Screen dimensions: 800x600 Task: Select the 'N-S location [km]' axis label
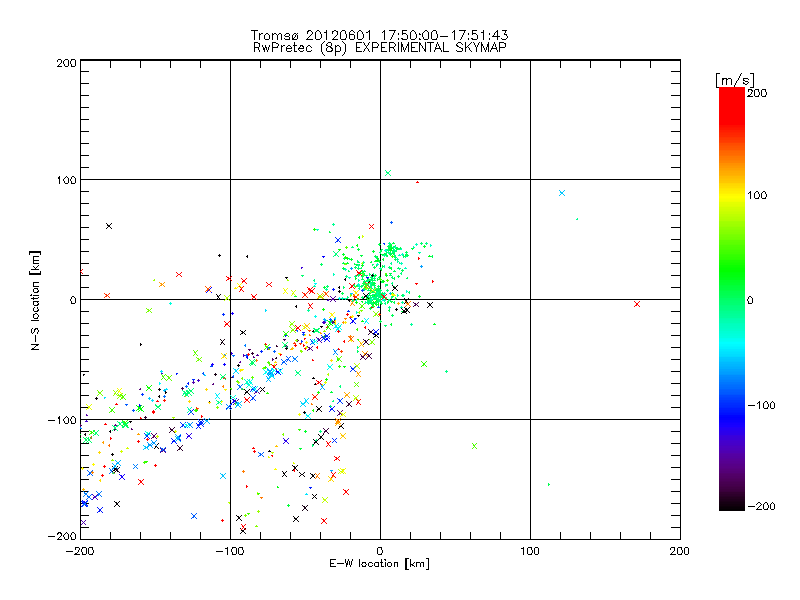35,301
